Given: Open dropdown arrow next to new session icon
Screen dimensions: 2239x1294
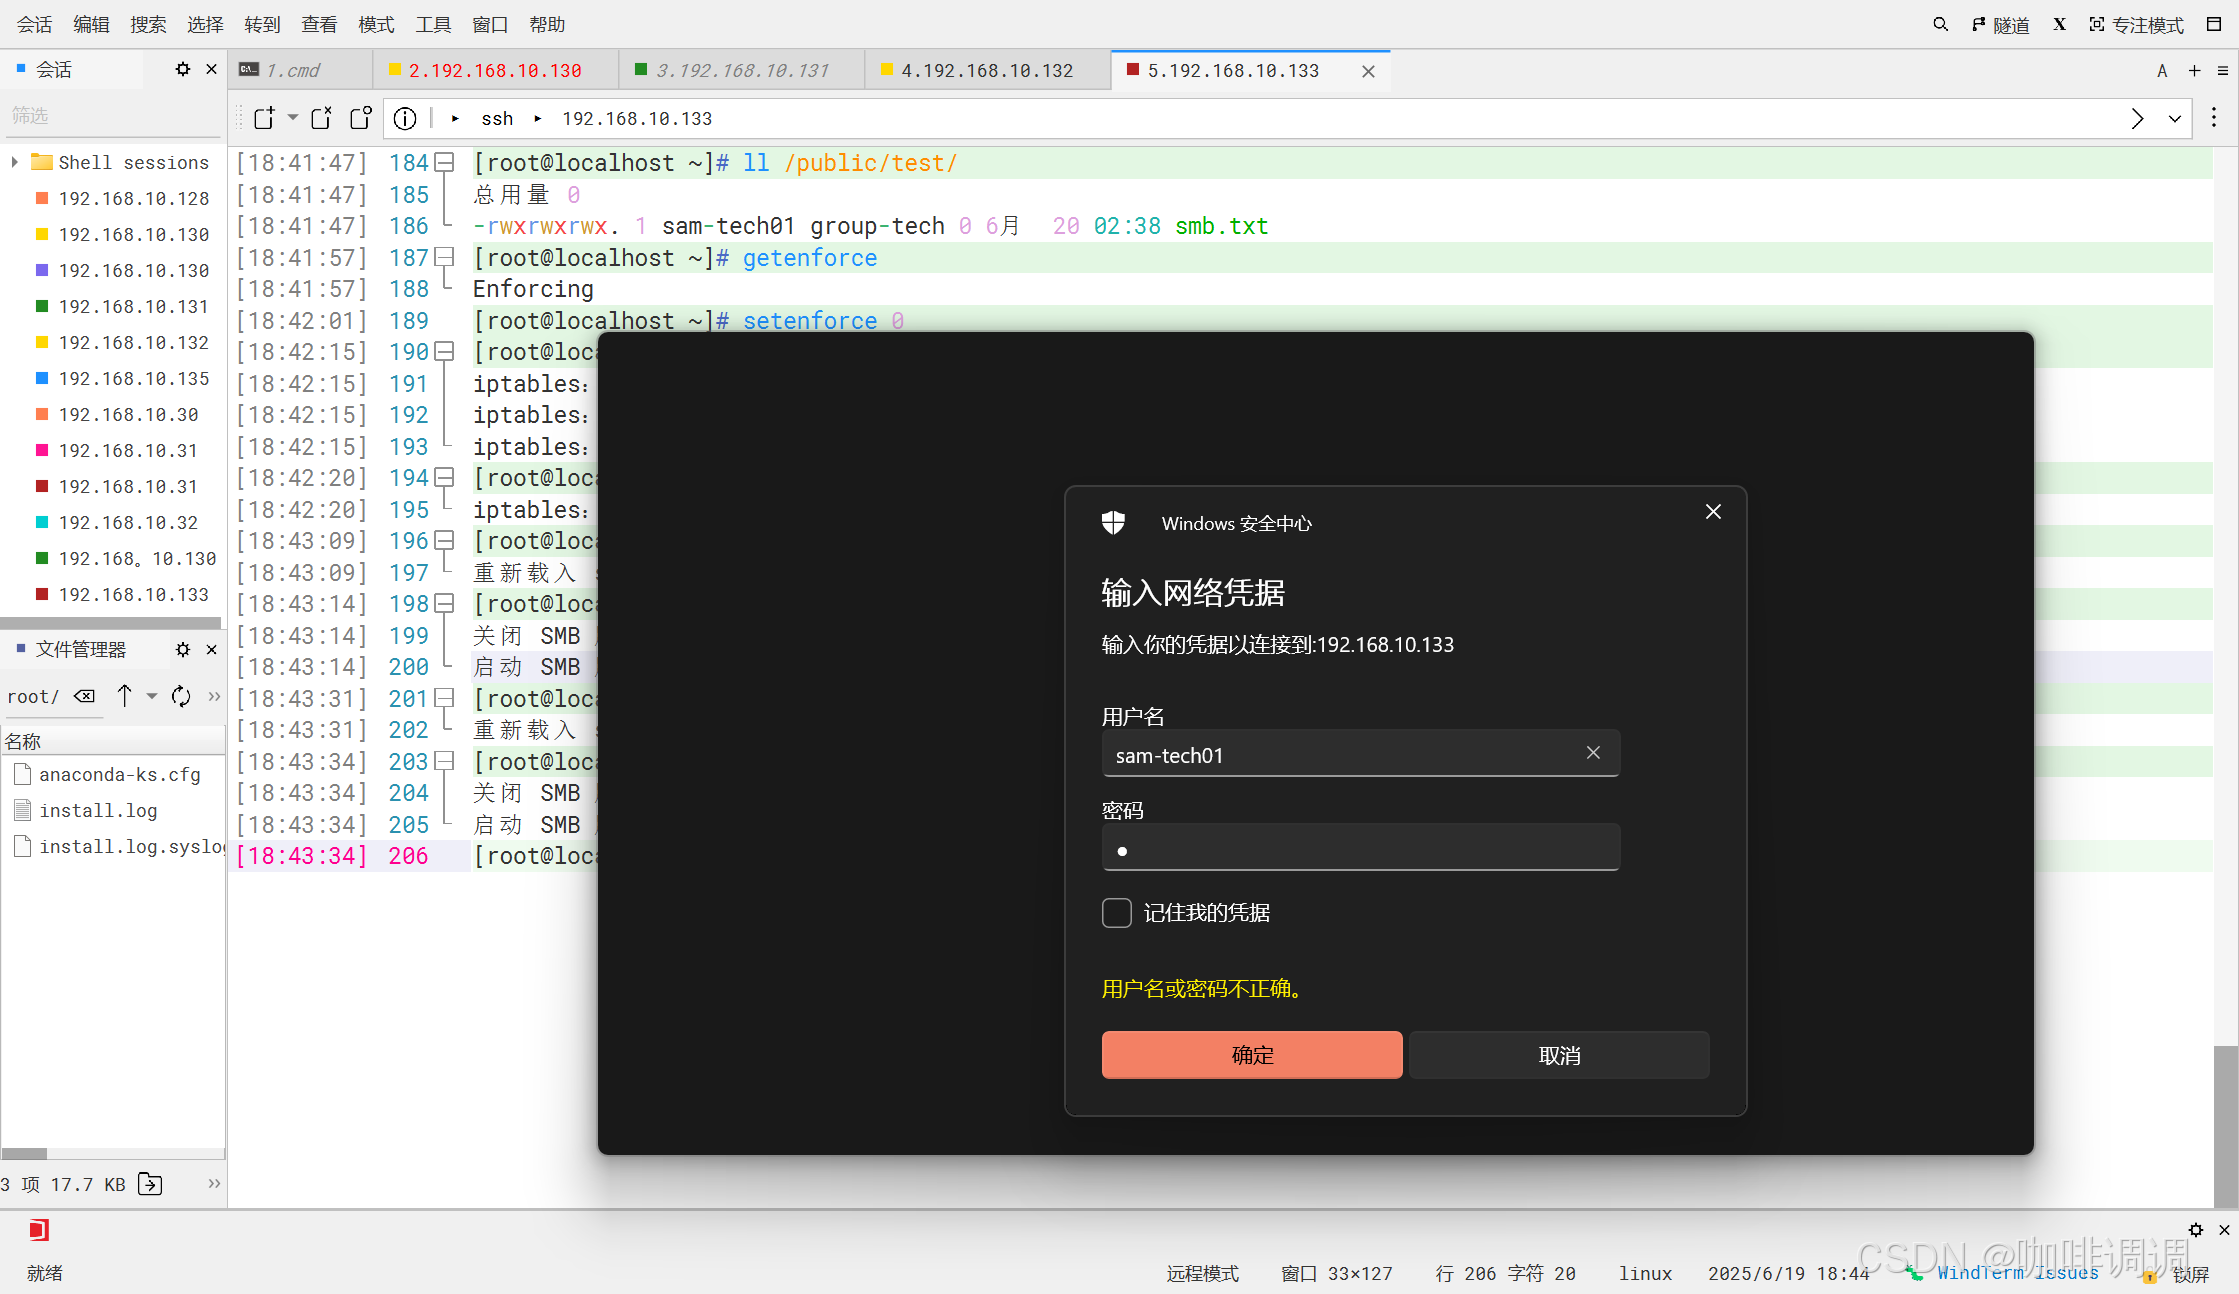Looking at the screenshot, I should point(293,118).
